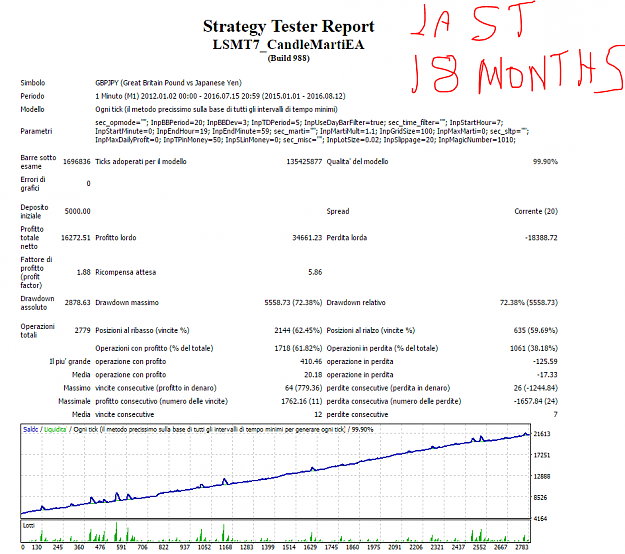Click profit factor value 1.88
This screenshot has height=554, width=625.
click(83, 272)
